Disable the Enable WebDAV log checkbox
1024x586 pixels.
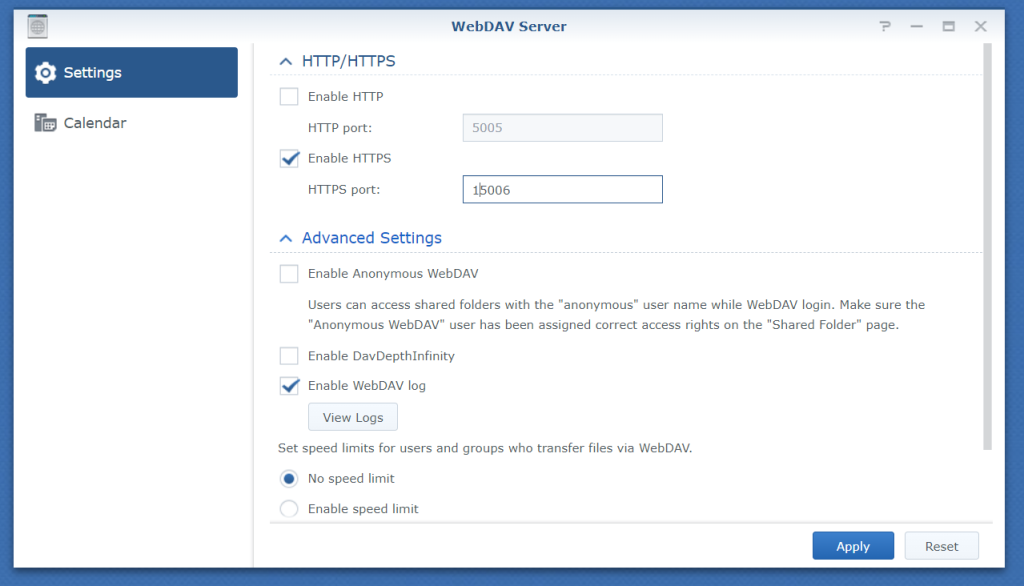click(289, 386)
